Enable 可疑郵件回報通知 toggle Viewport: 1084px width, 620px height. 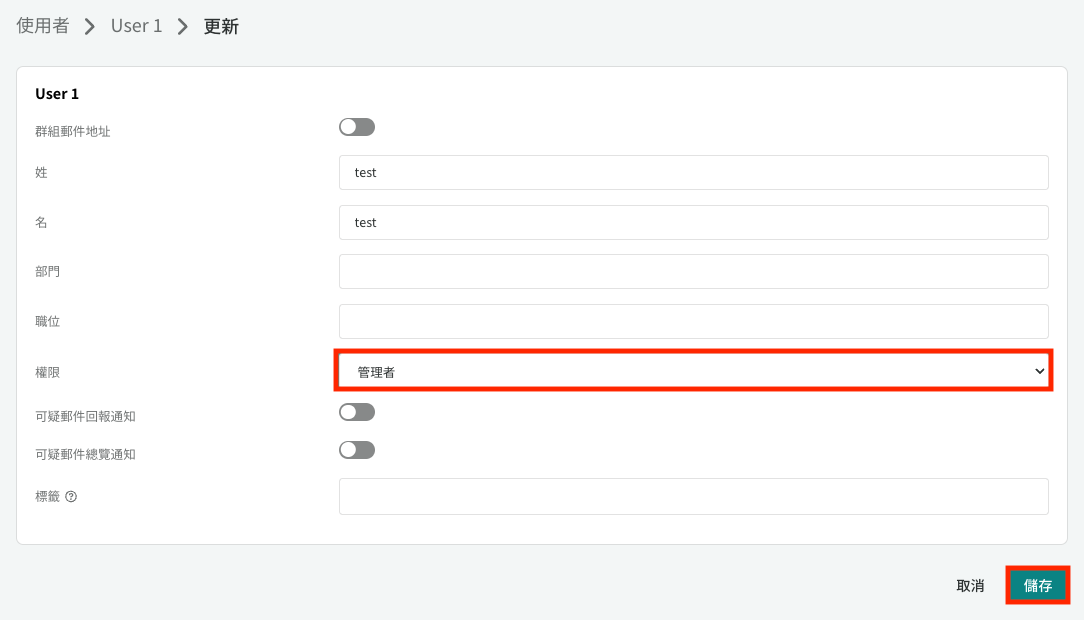tap(357, 412)
